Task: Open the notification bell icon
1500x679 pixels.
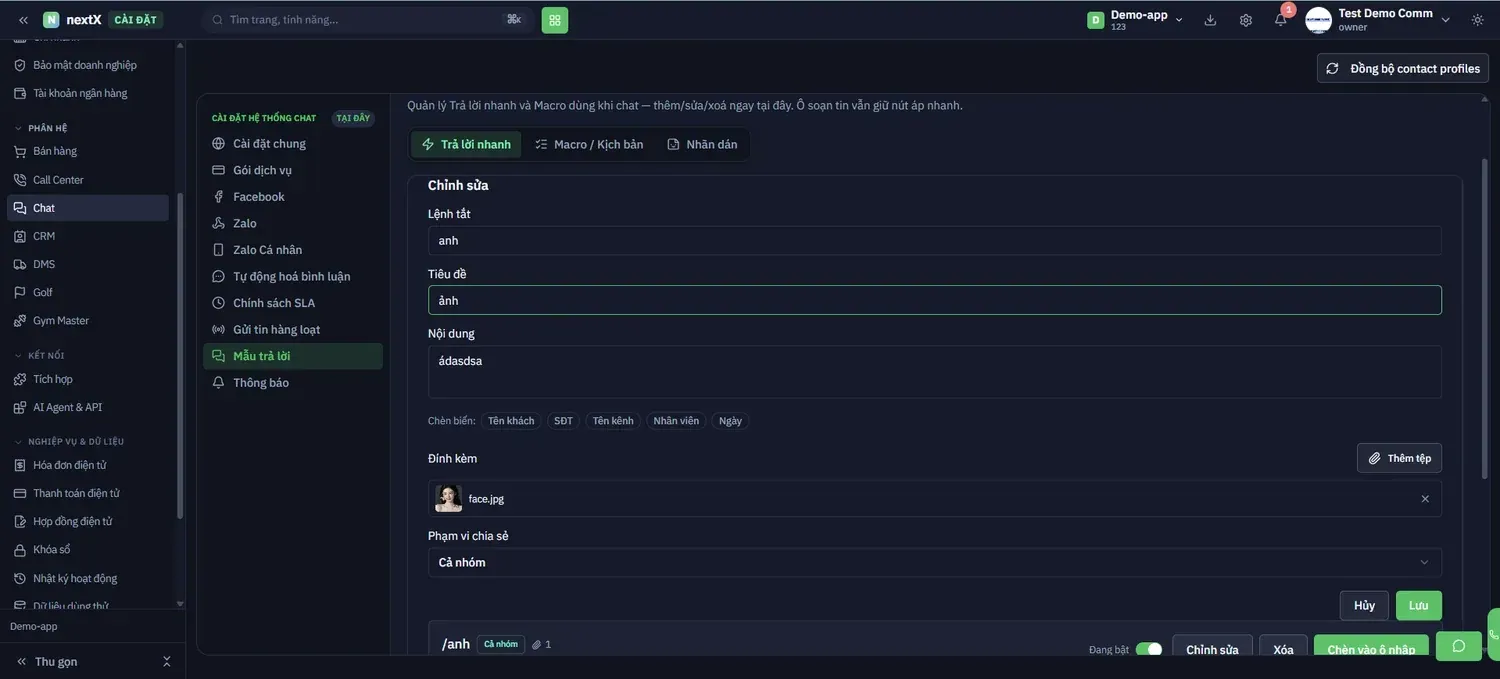Action: (1280, 20)
